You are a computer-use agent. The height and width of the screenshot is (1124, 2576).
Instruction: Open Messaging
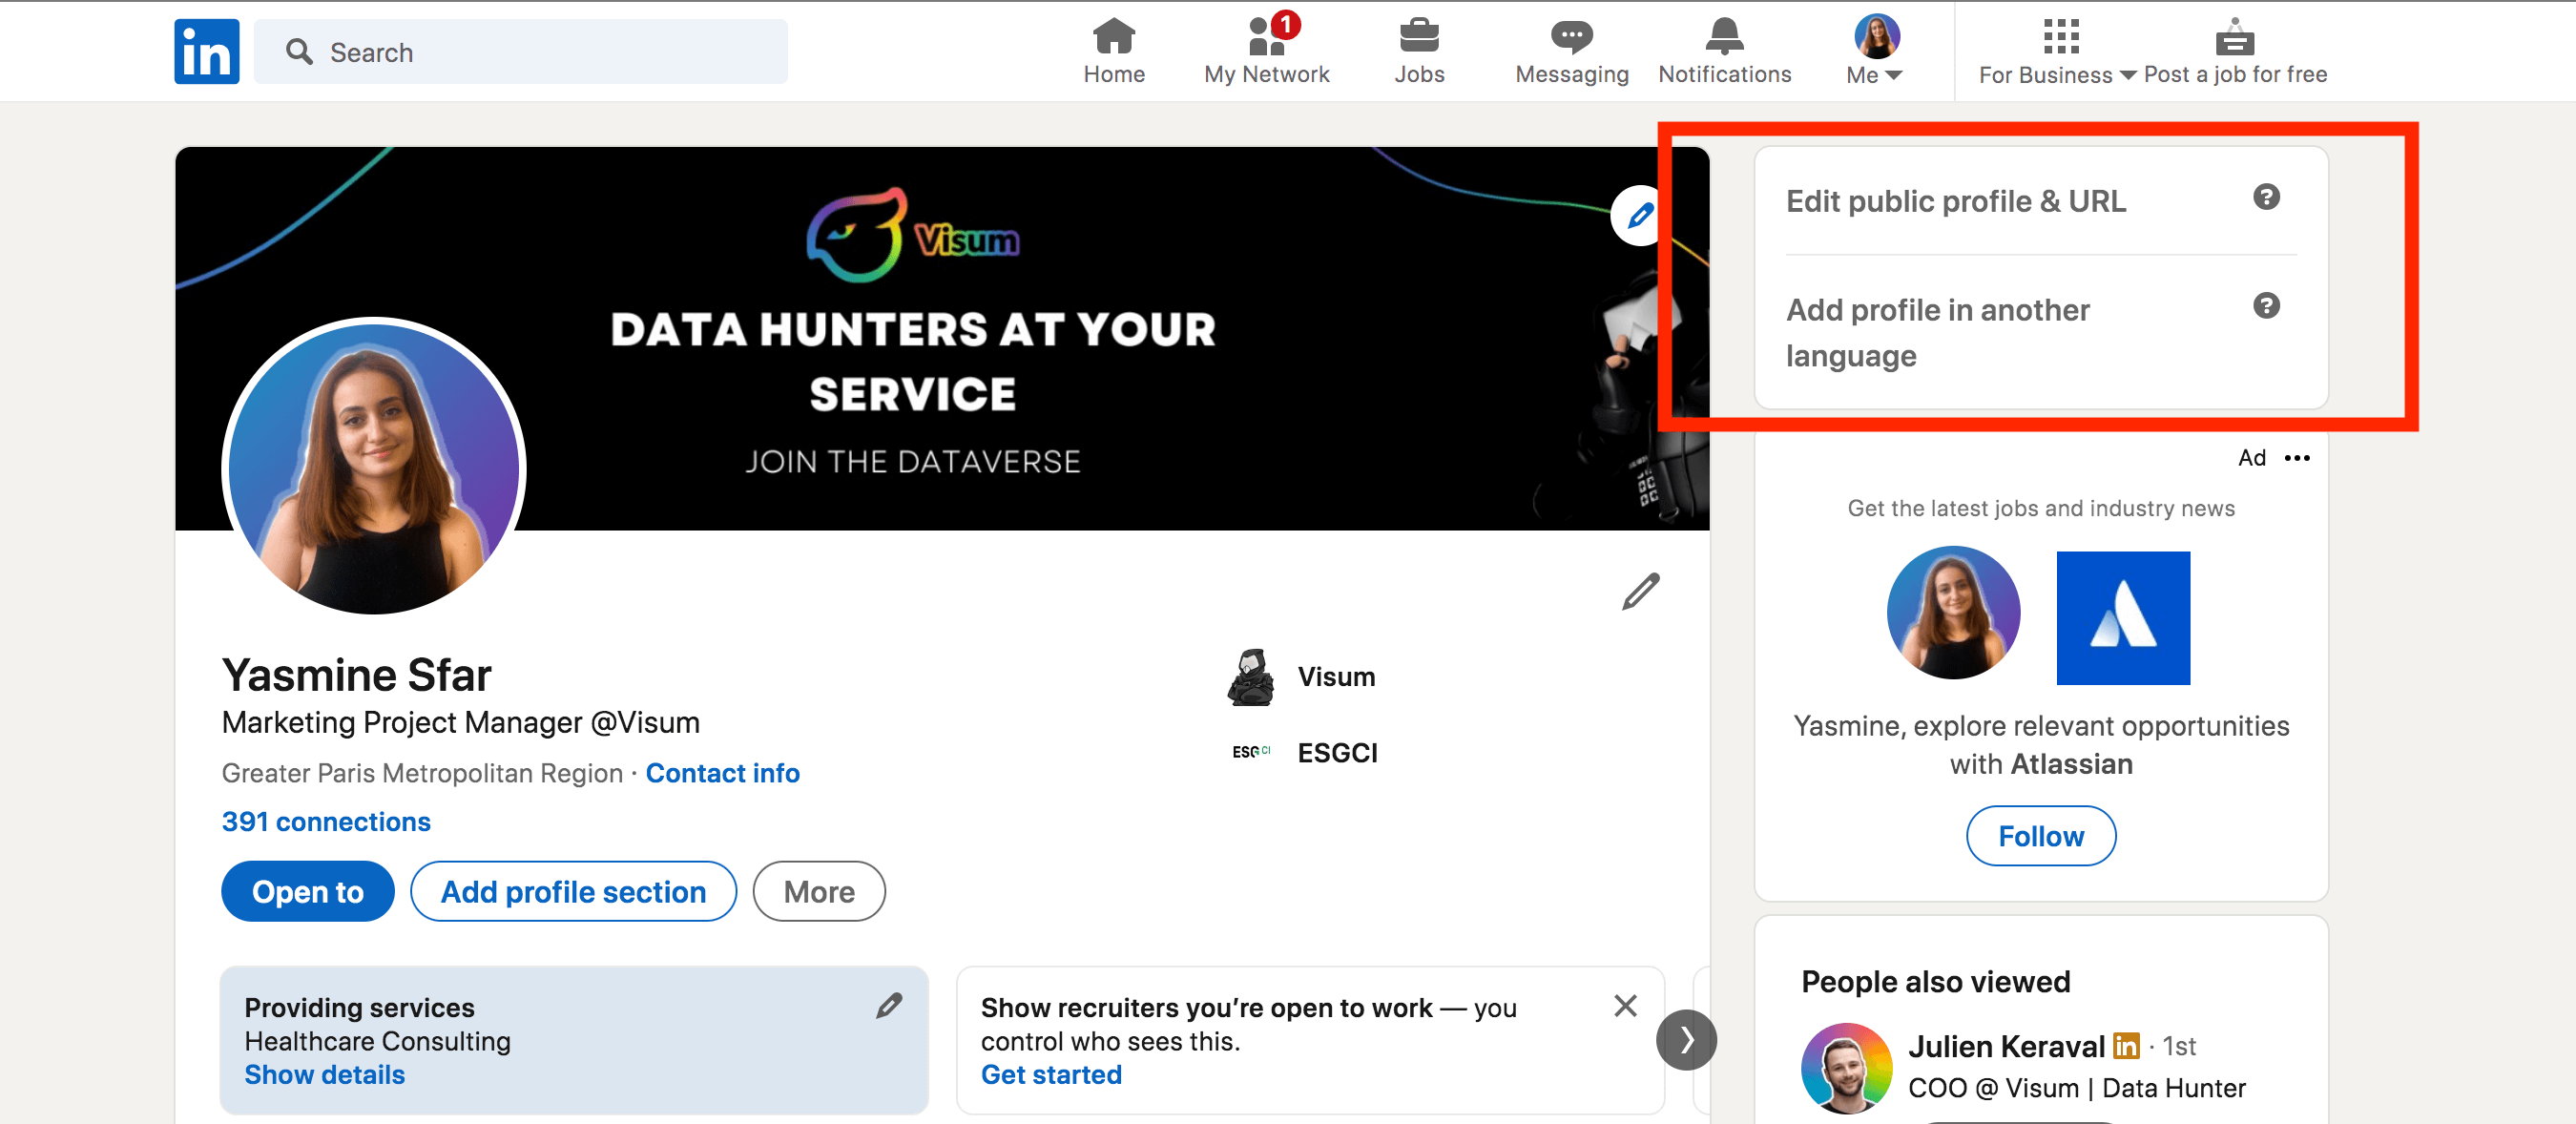point(1571,51)
